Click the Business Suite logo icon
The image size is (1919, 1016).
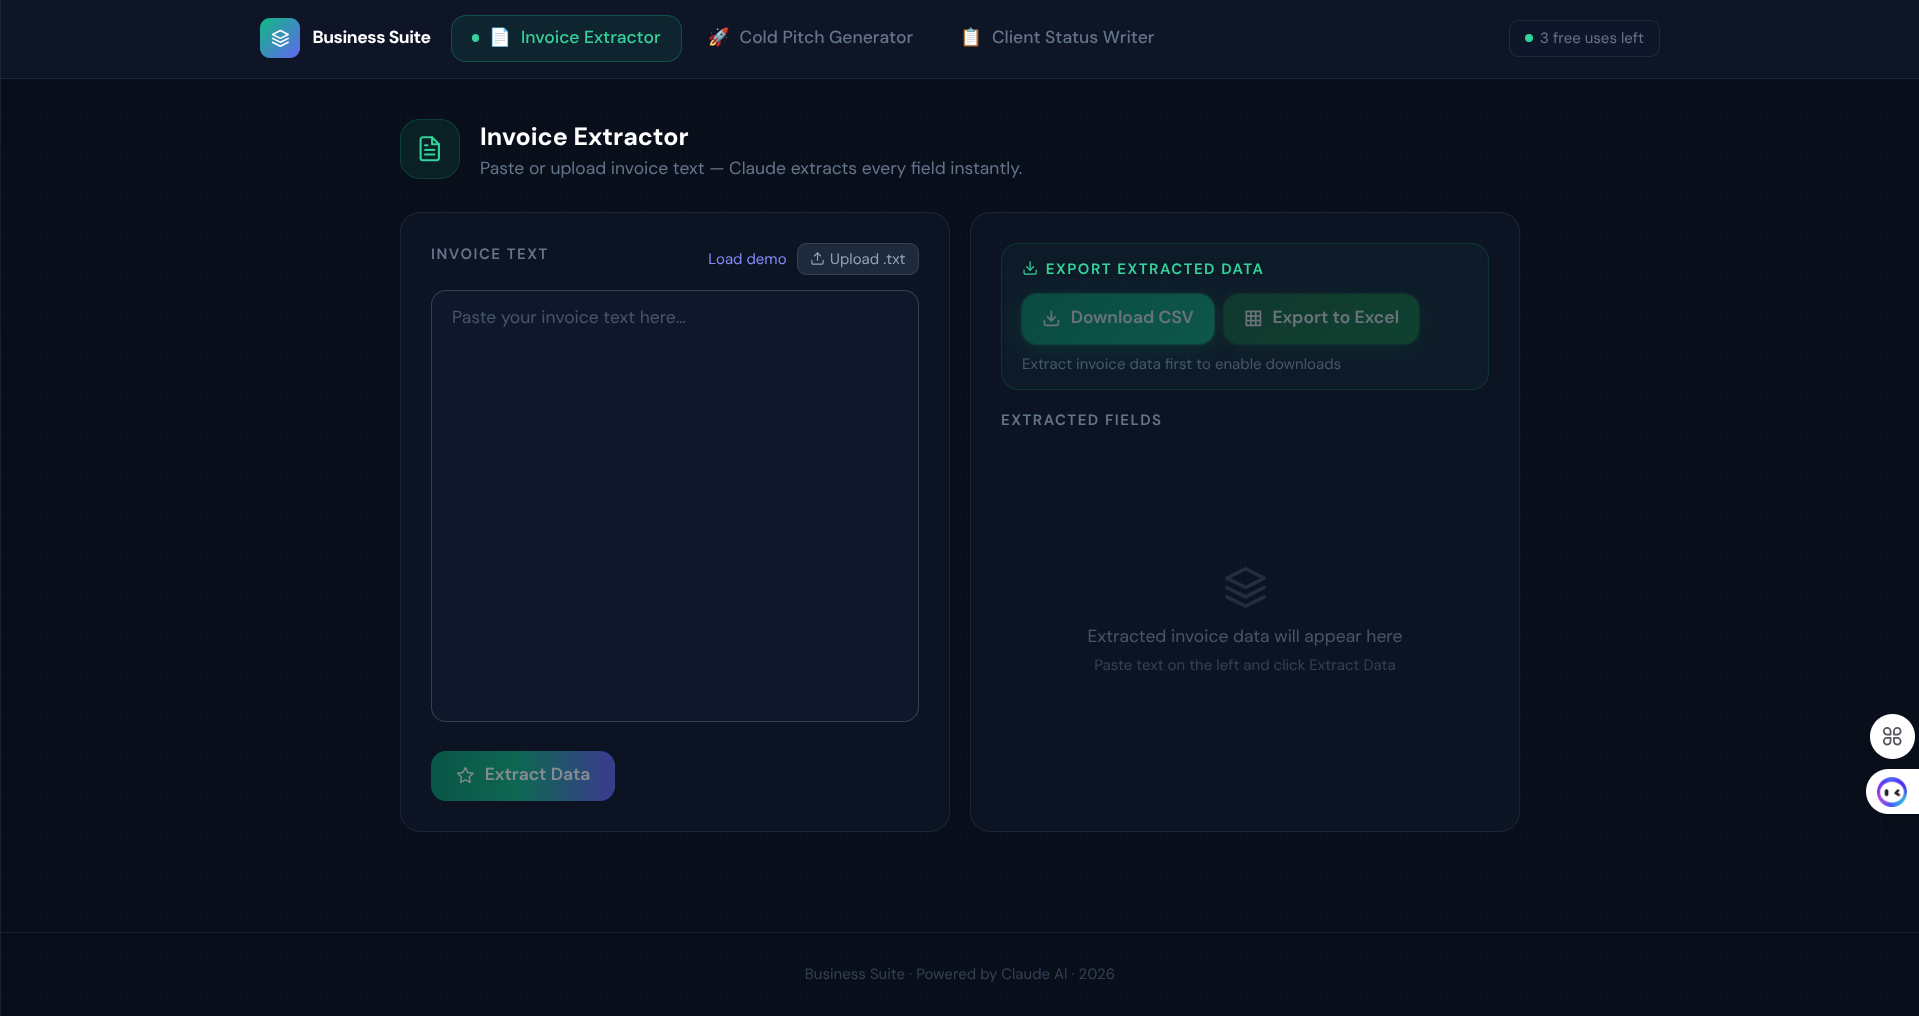coord(280,38)
